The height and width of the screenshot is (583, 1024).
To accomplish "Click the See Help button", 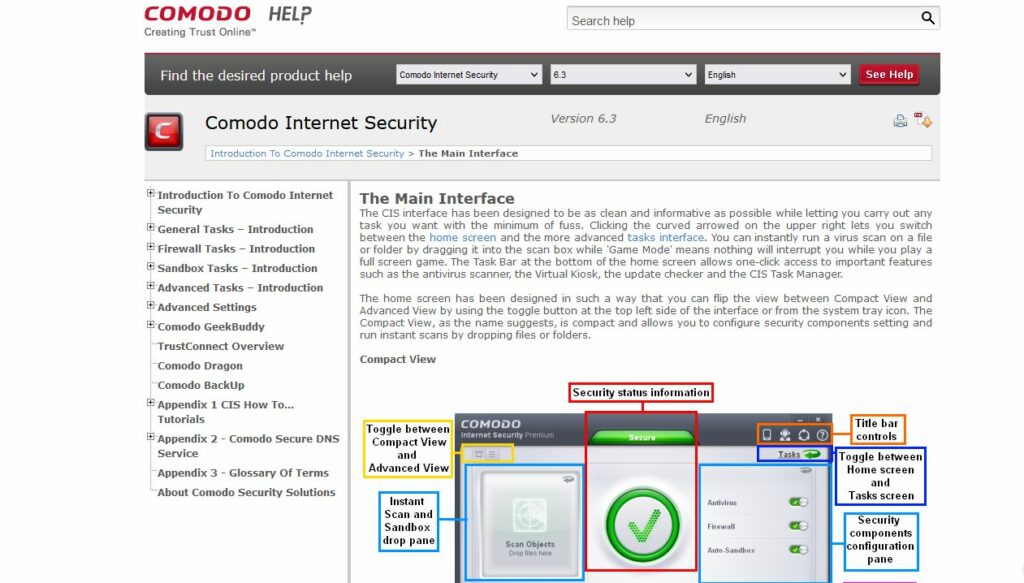I will pos(889,74).
